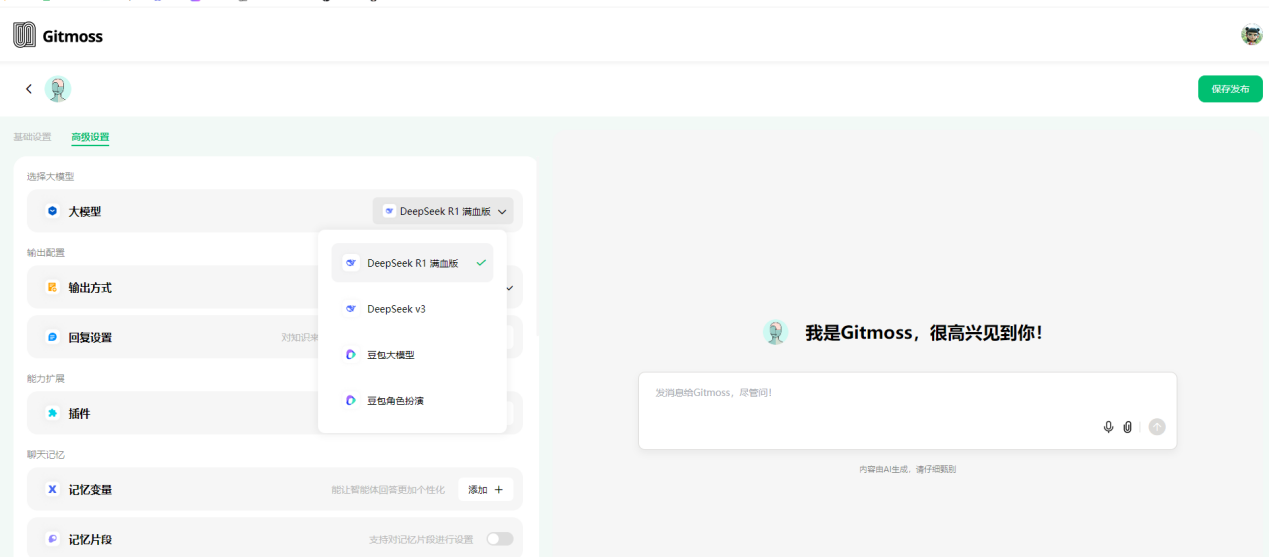Image resolution: width=1269 pixels, height=557 pixels.
Task: Click the 保存发布 button
Action: pyautogui.click(x=1230, y=89)
